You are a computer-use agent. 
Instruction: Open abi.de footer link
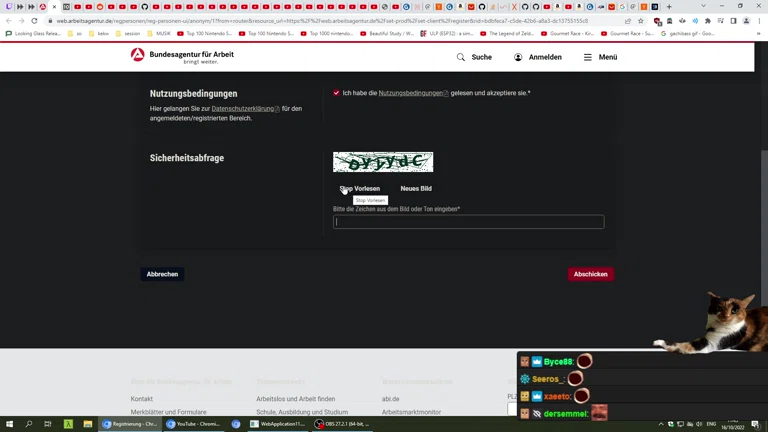pyautogui.click(x=390, y=399)
